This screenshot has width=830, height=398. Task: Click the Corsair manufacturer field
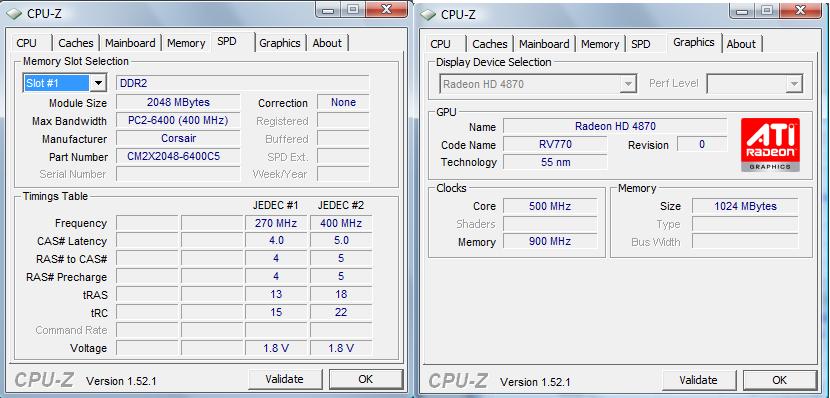pyautogui.click(x=178, y=138)
